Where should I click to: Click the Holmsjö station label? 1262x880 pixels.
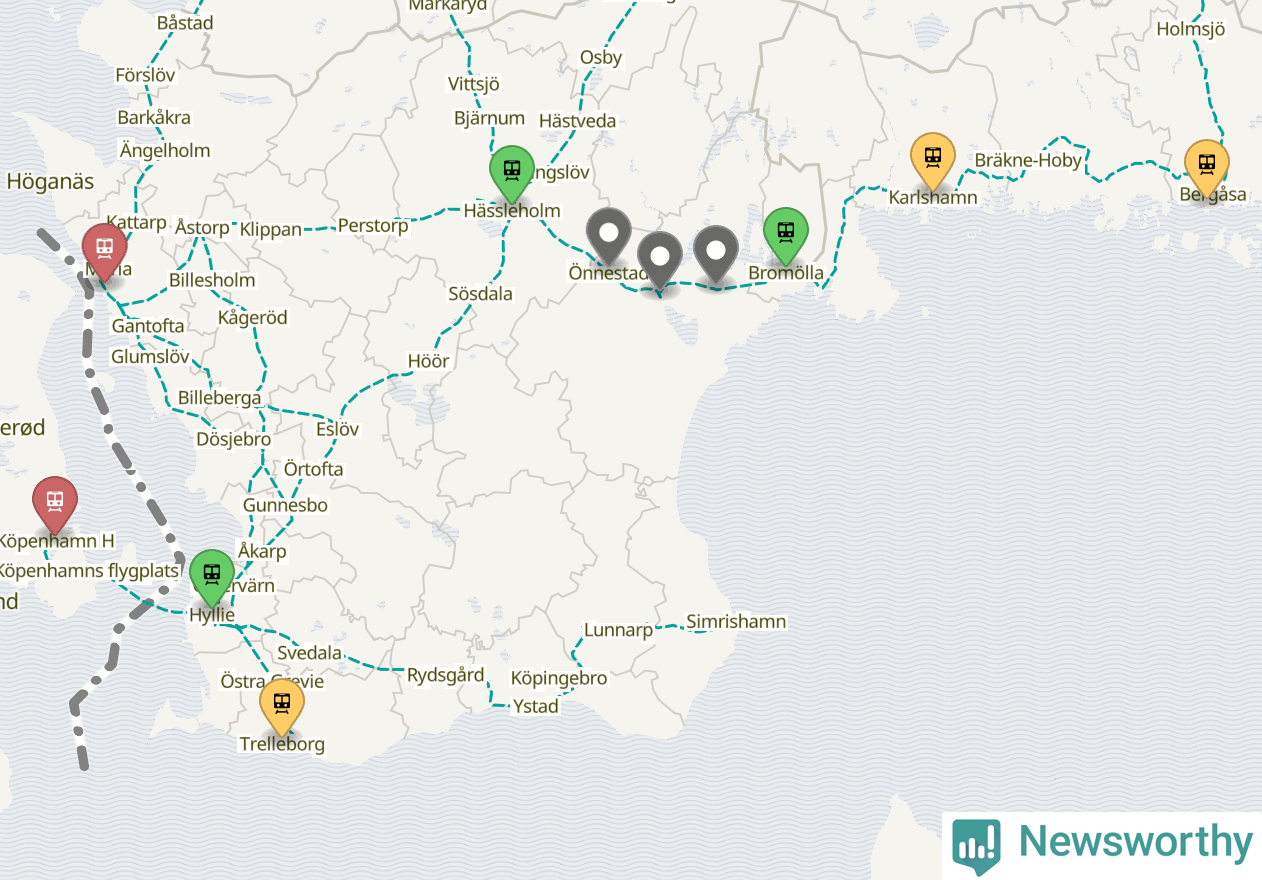pos(1191,29)
